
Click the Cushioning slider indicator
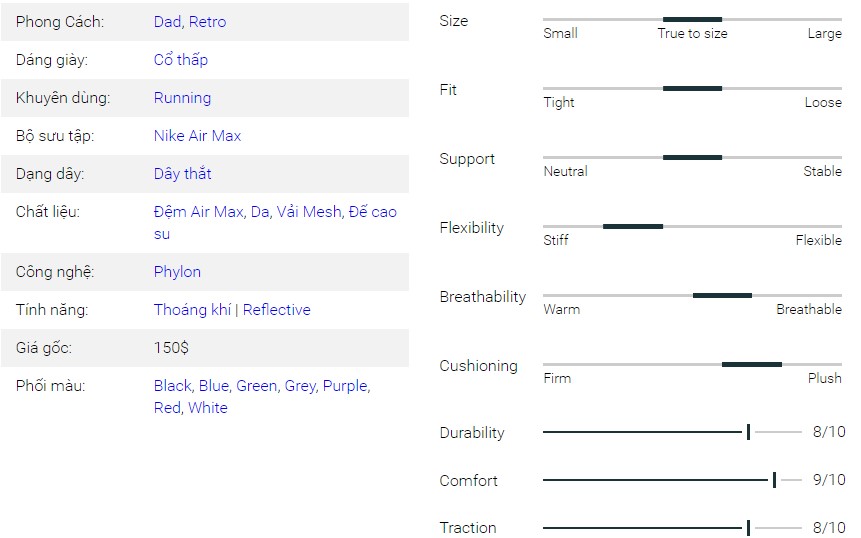[x=752, y=364]
